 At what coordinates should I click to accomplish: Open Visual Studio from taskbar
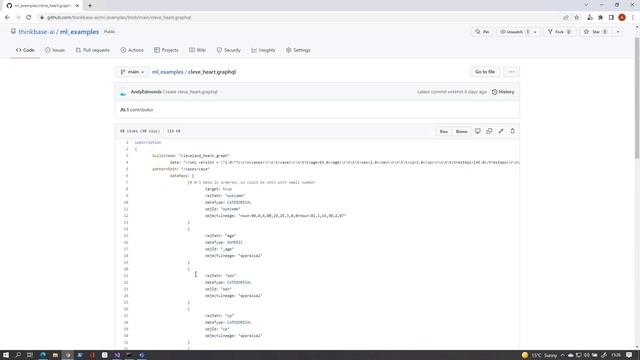point(117,355)
